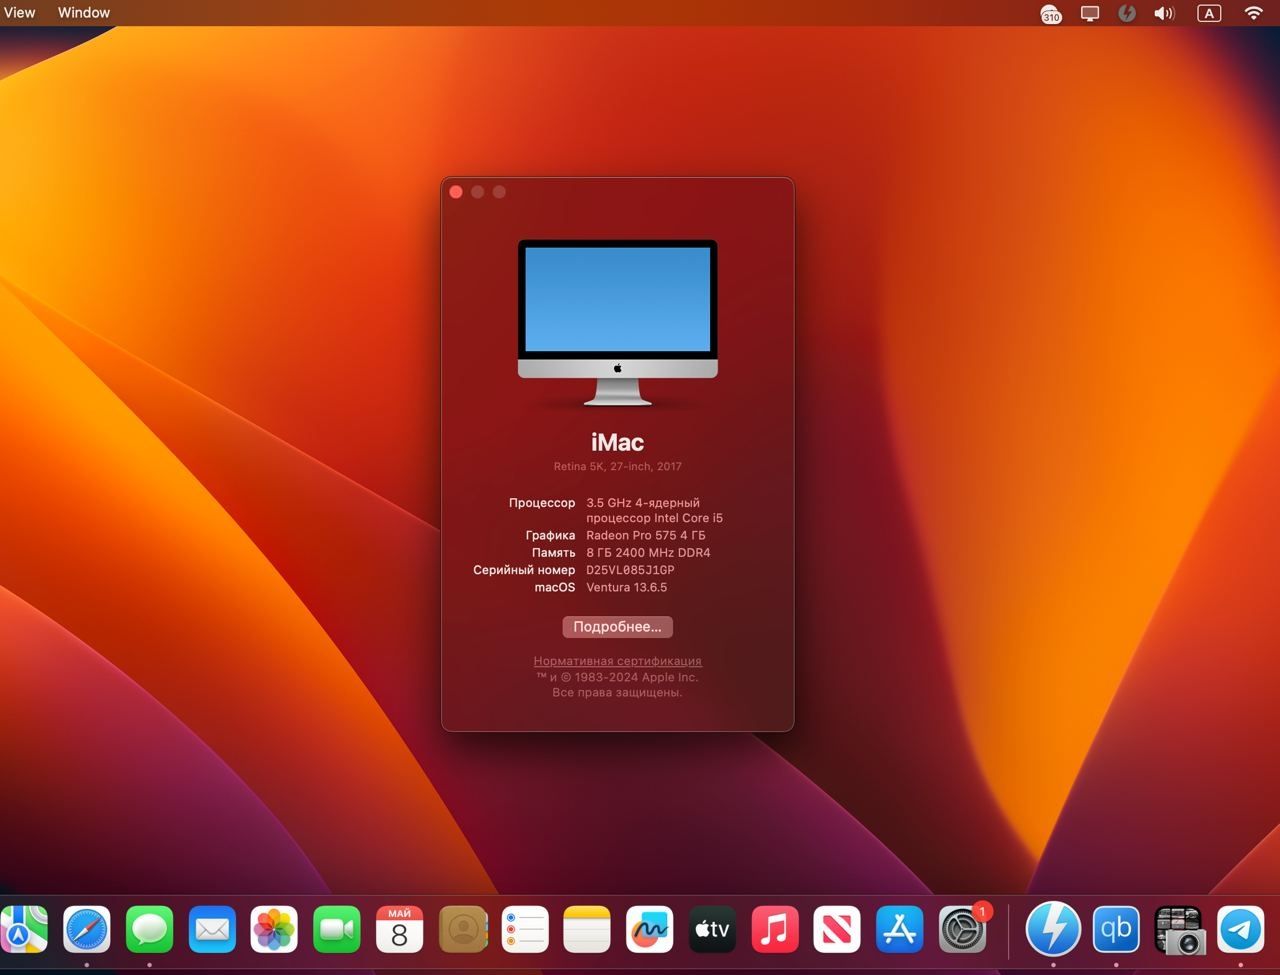
Task: Launch Safari from the Dock
Action: click(x=87, y=930)
